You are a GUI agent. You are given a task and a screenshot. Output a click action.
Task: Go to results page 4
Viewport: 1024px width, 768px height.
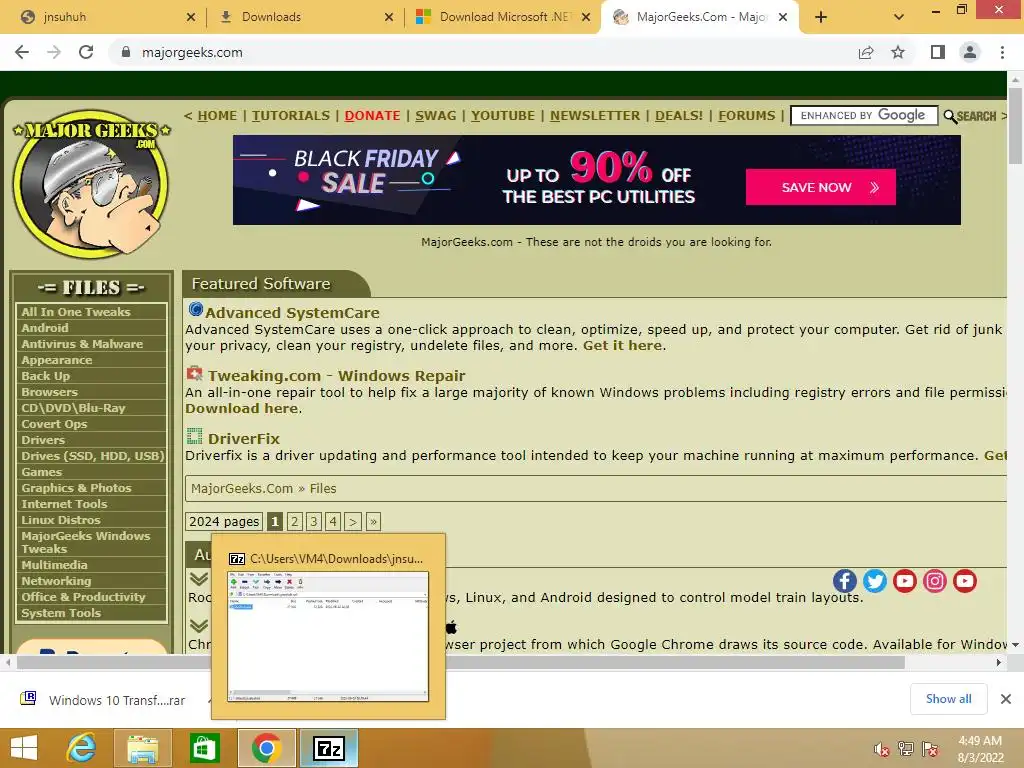point(333,521)
